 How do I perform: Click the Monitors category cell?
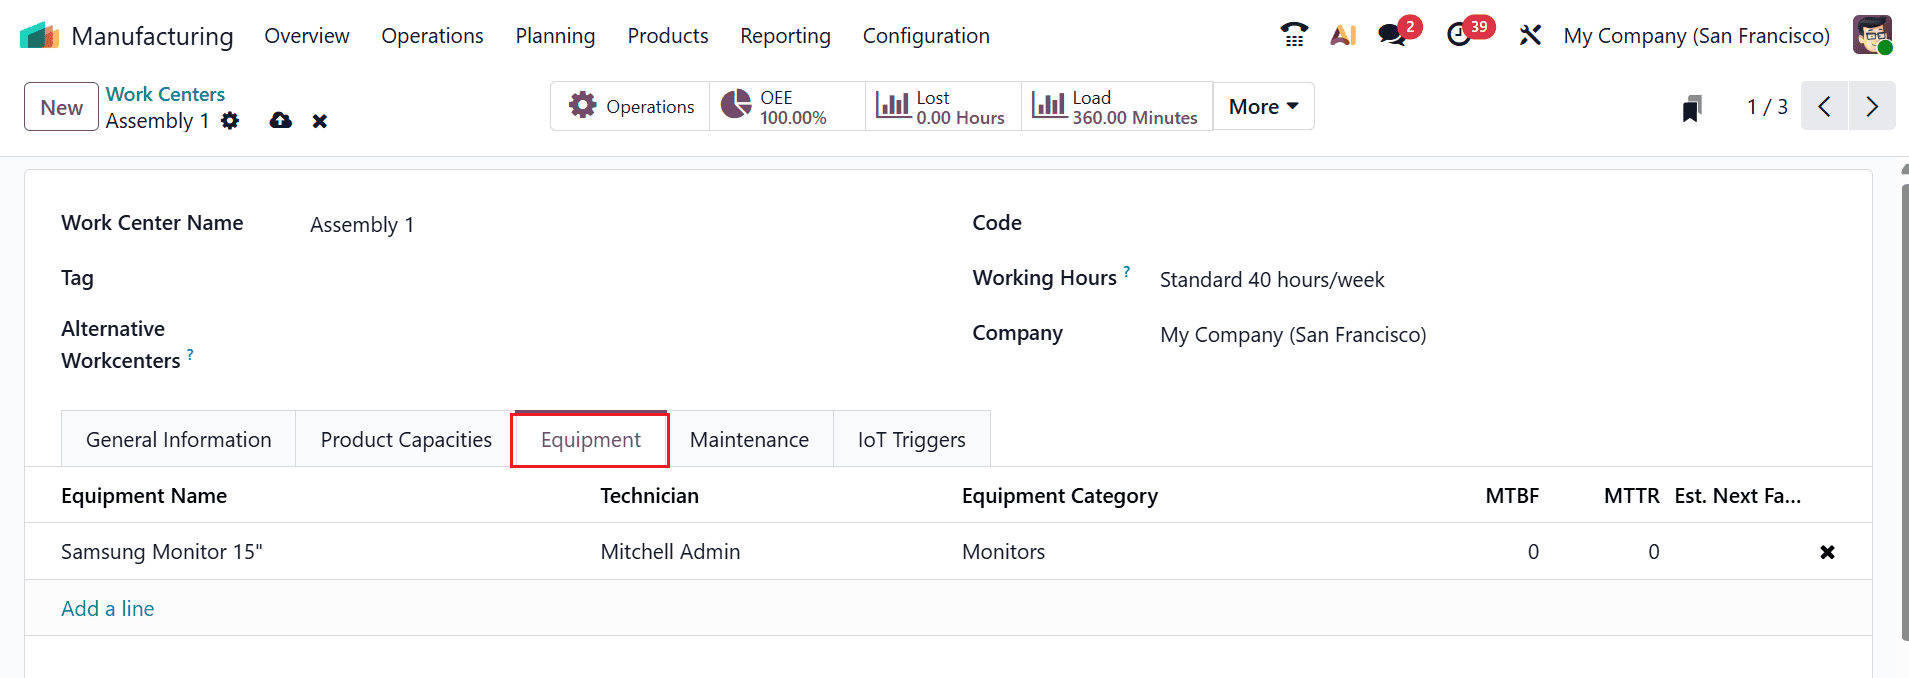(1003, 552)
